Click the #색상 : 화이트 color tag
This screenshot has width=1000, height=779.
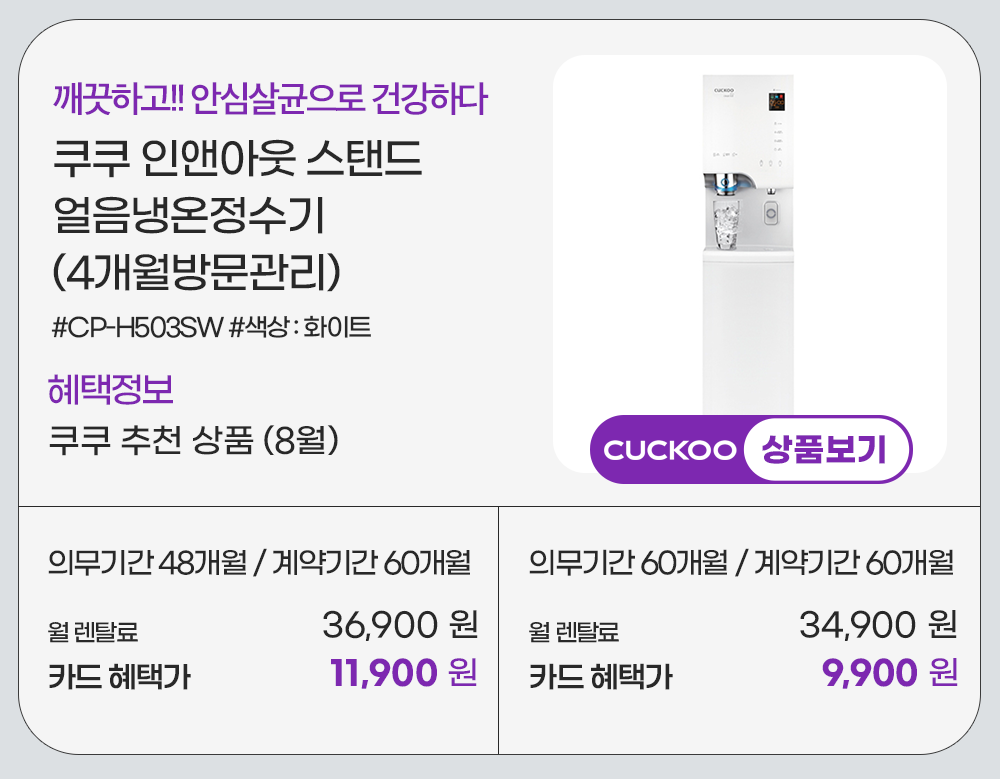pos(300,327)
